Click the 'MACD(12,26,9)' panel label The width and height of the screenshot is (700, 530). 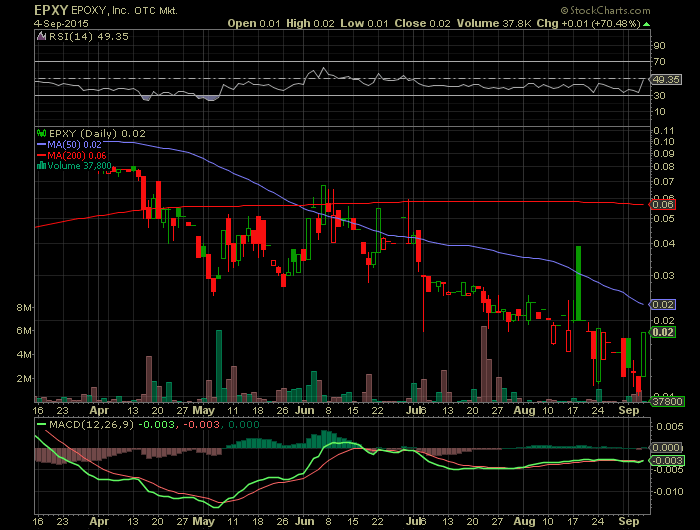pos(92,425)
